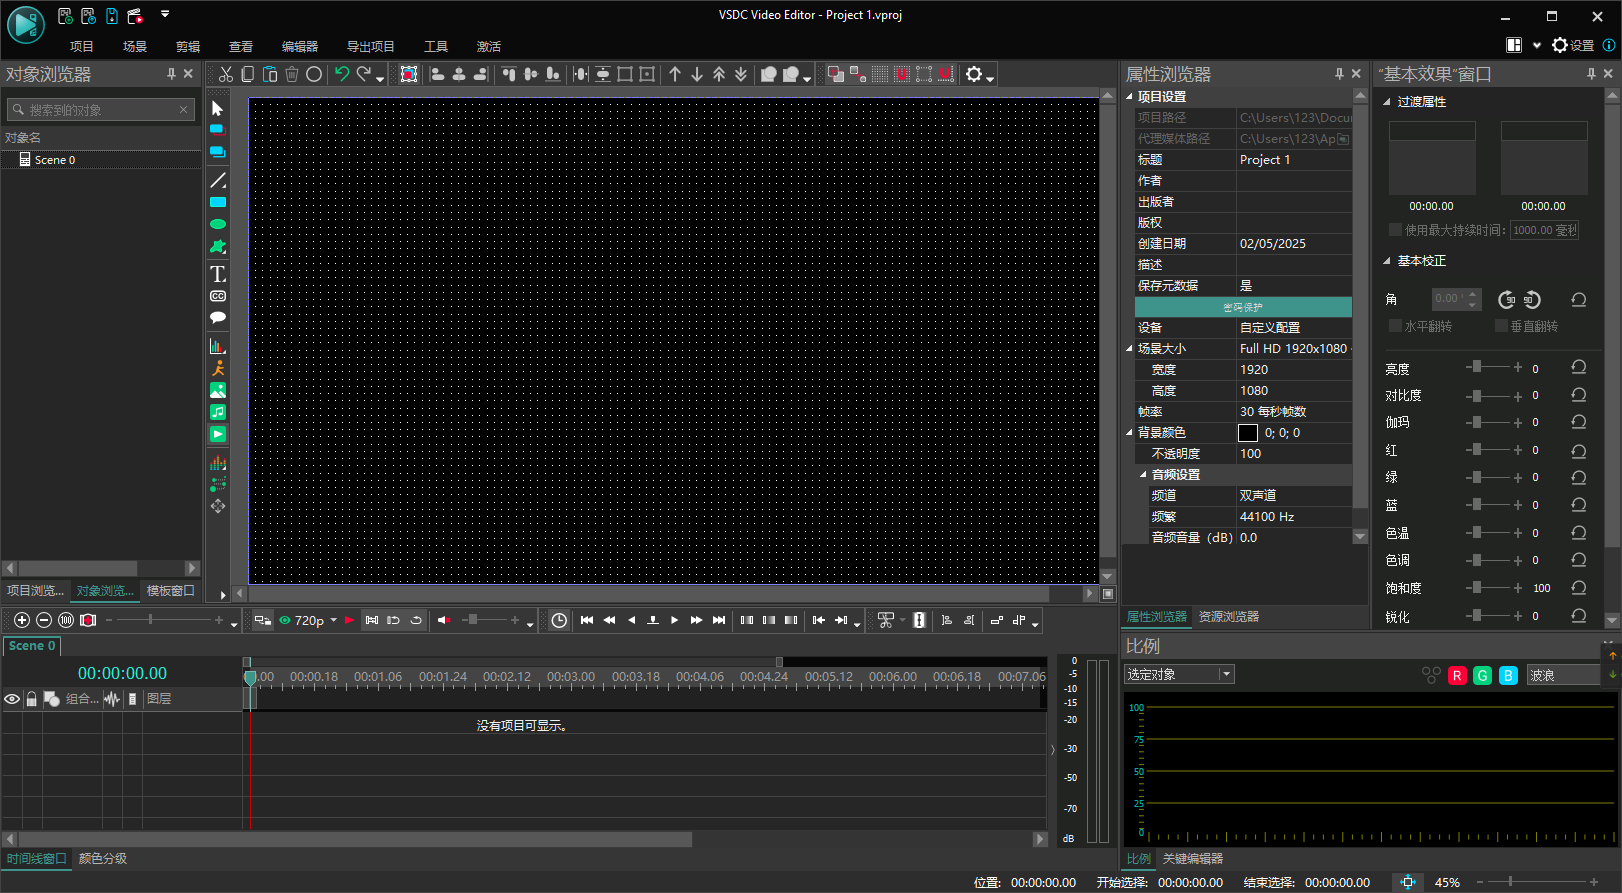Collapse the audio settings section
Viewport: 1622px width, 893px height.
[1144, 475]
